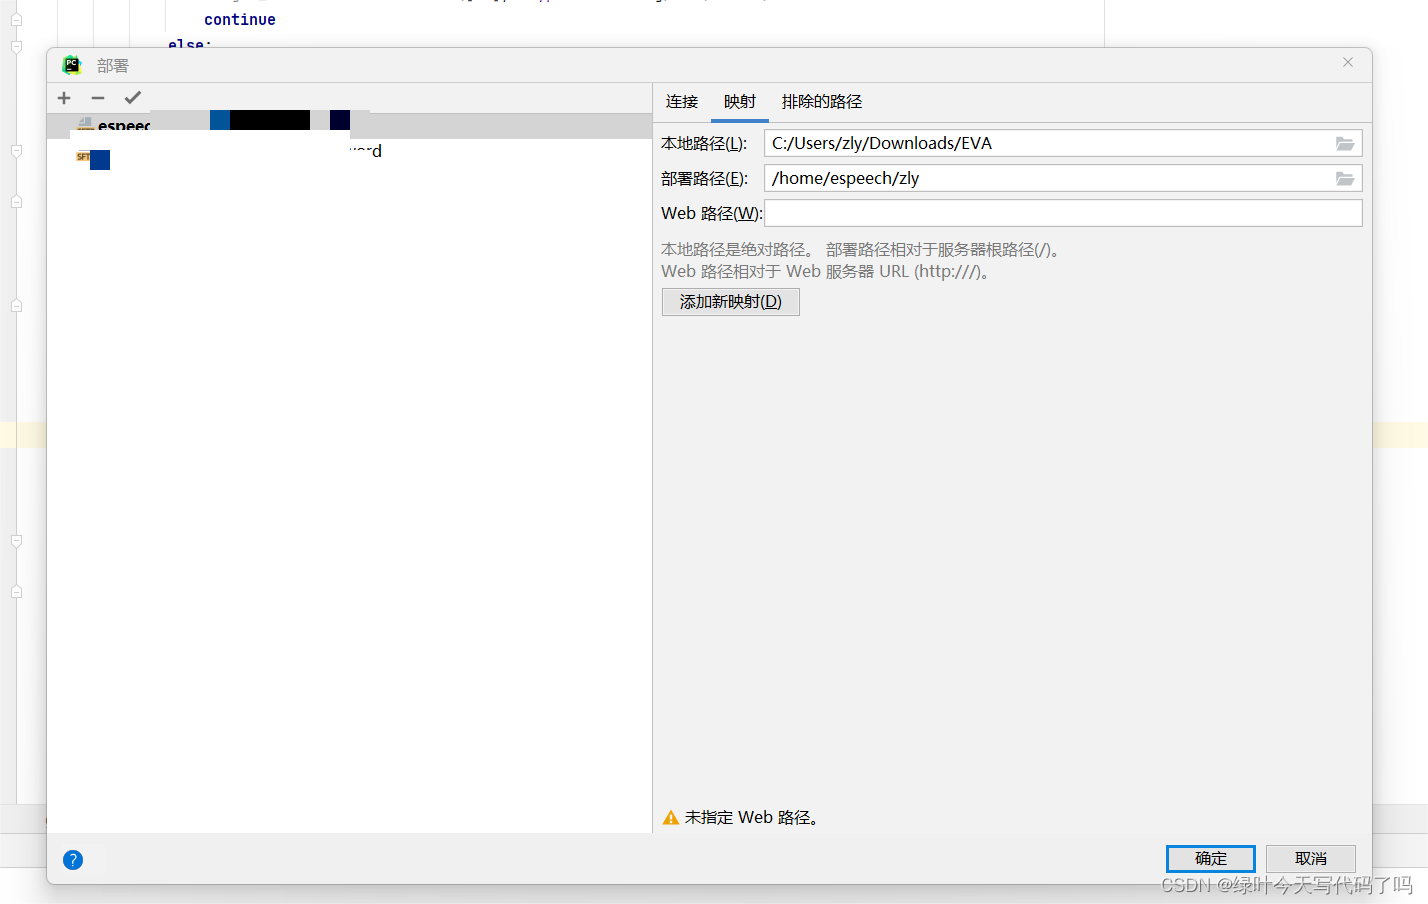Switch to the 映射 tab
The image size is (1428, 904).
[740, 102]
